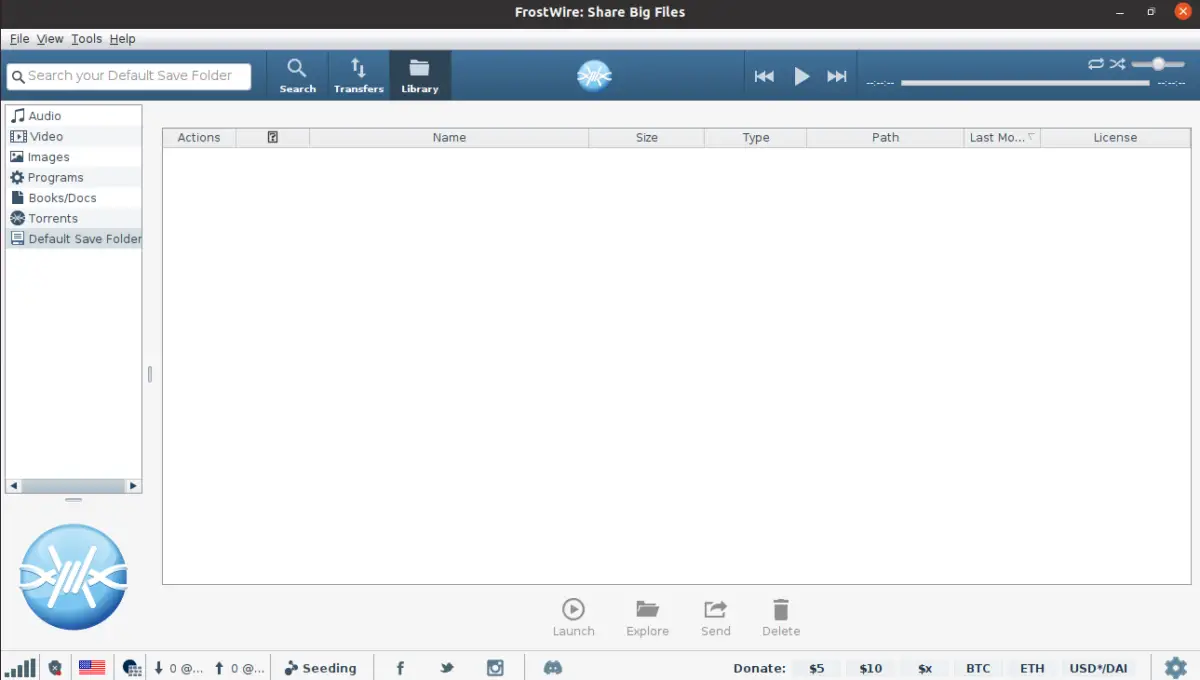The width and height of the screenshot is (1200, 680).
Task: Donate $5 via the status bar
Action: (x=817, y=668)
